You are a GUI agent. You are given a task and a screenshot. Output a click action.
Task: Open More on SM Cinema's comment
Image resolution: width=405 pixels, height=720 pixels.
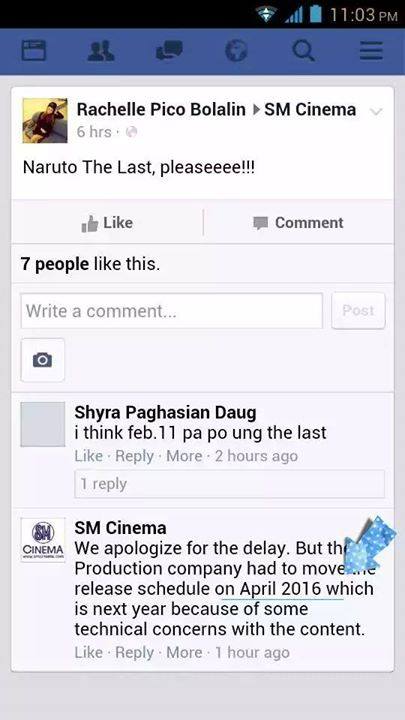click(184, 652)
